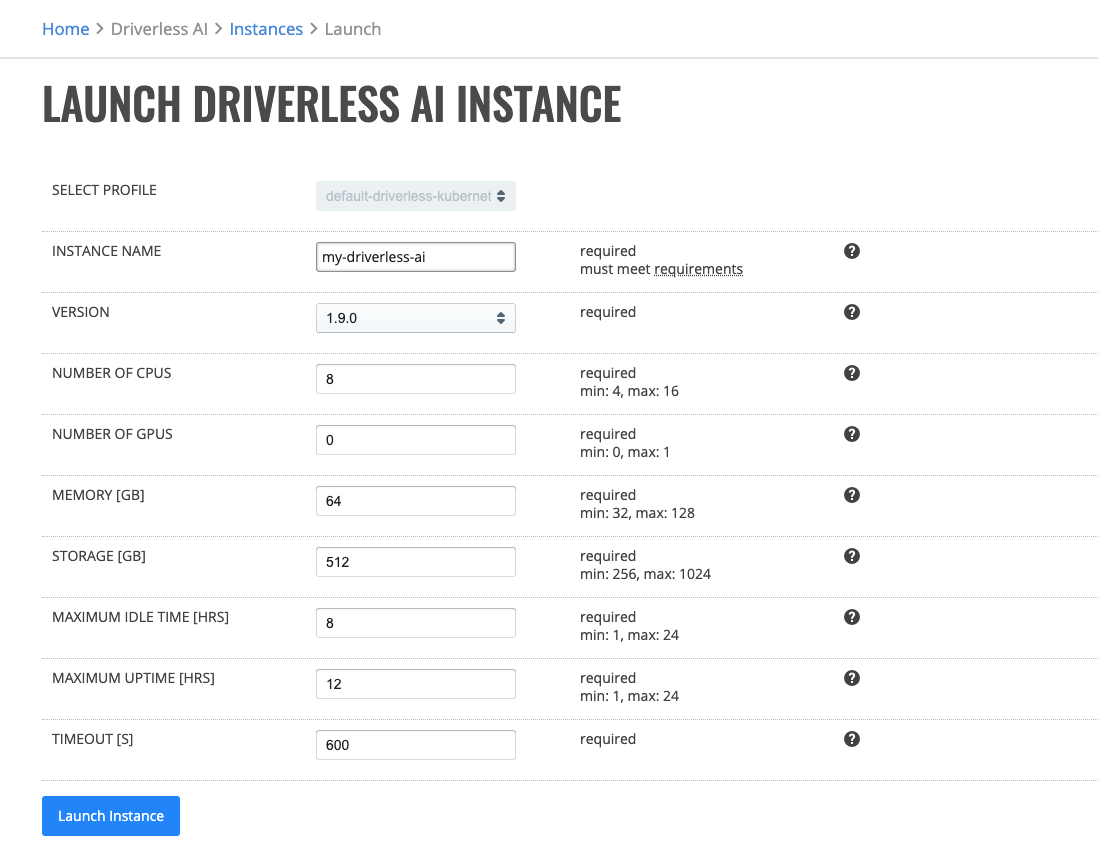Open help icon for Instance Name
Viewport: 1119px width, 856px height.
851,251
